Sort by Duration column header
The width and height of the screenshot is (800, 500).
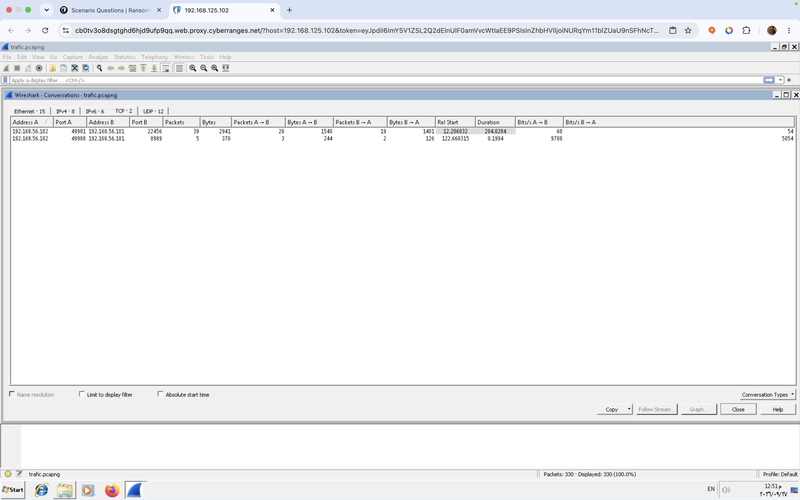click(x=495, y=122)
